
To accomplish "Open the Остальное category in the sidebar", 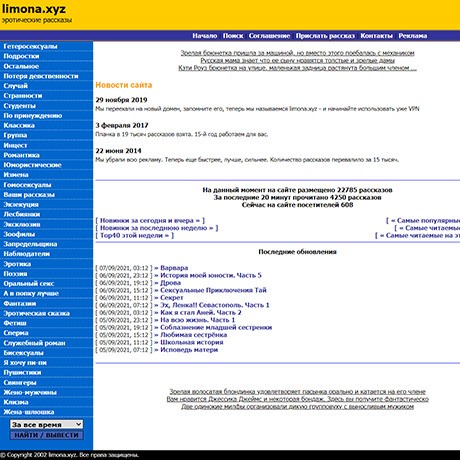I will [21, 66].
